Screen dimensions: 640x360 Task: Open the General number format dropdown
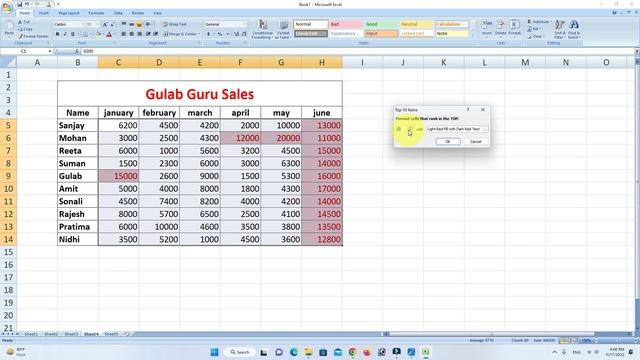pos(244,24)
